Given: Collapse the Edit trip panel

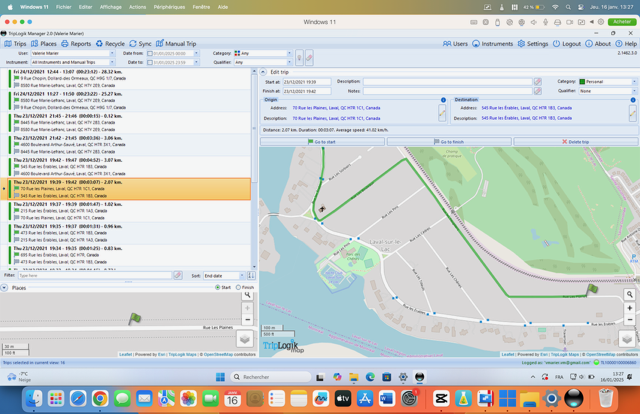Looking at the screenshot, I should (263, 72).
